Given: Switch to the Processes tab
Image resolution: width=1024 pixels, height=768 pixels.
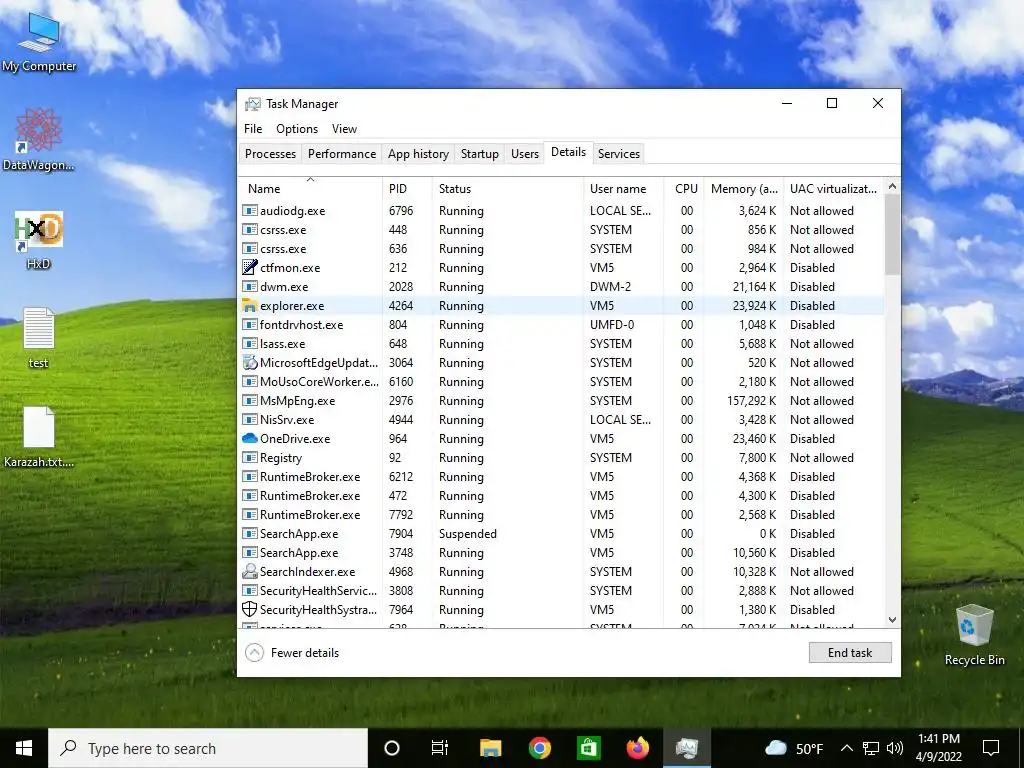Looking at the screenshot, I should point(270,153).
